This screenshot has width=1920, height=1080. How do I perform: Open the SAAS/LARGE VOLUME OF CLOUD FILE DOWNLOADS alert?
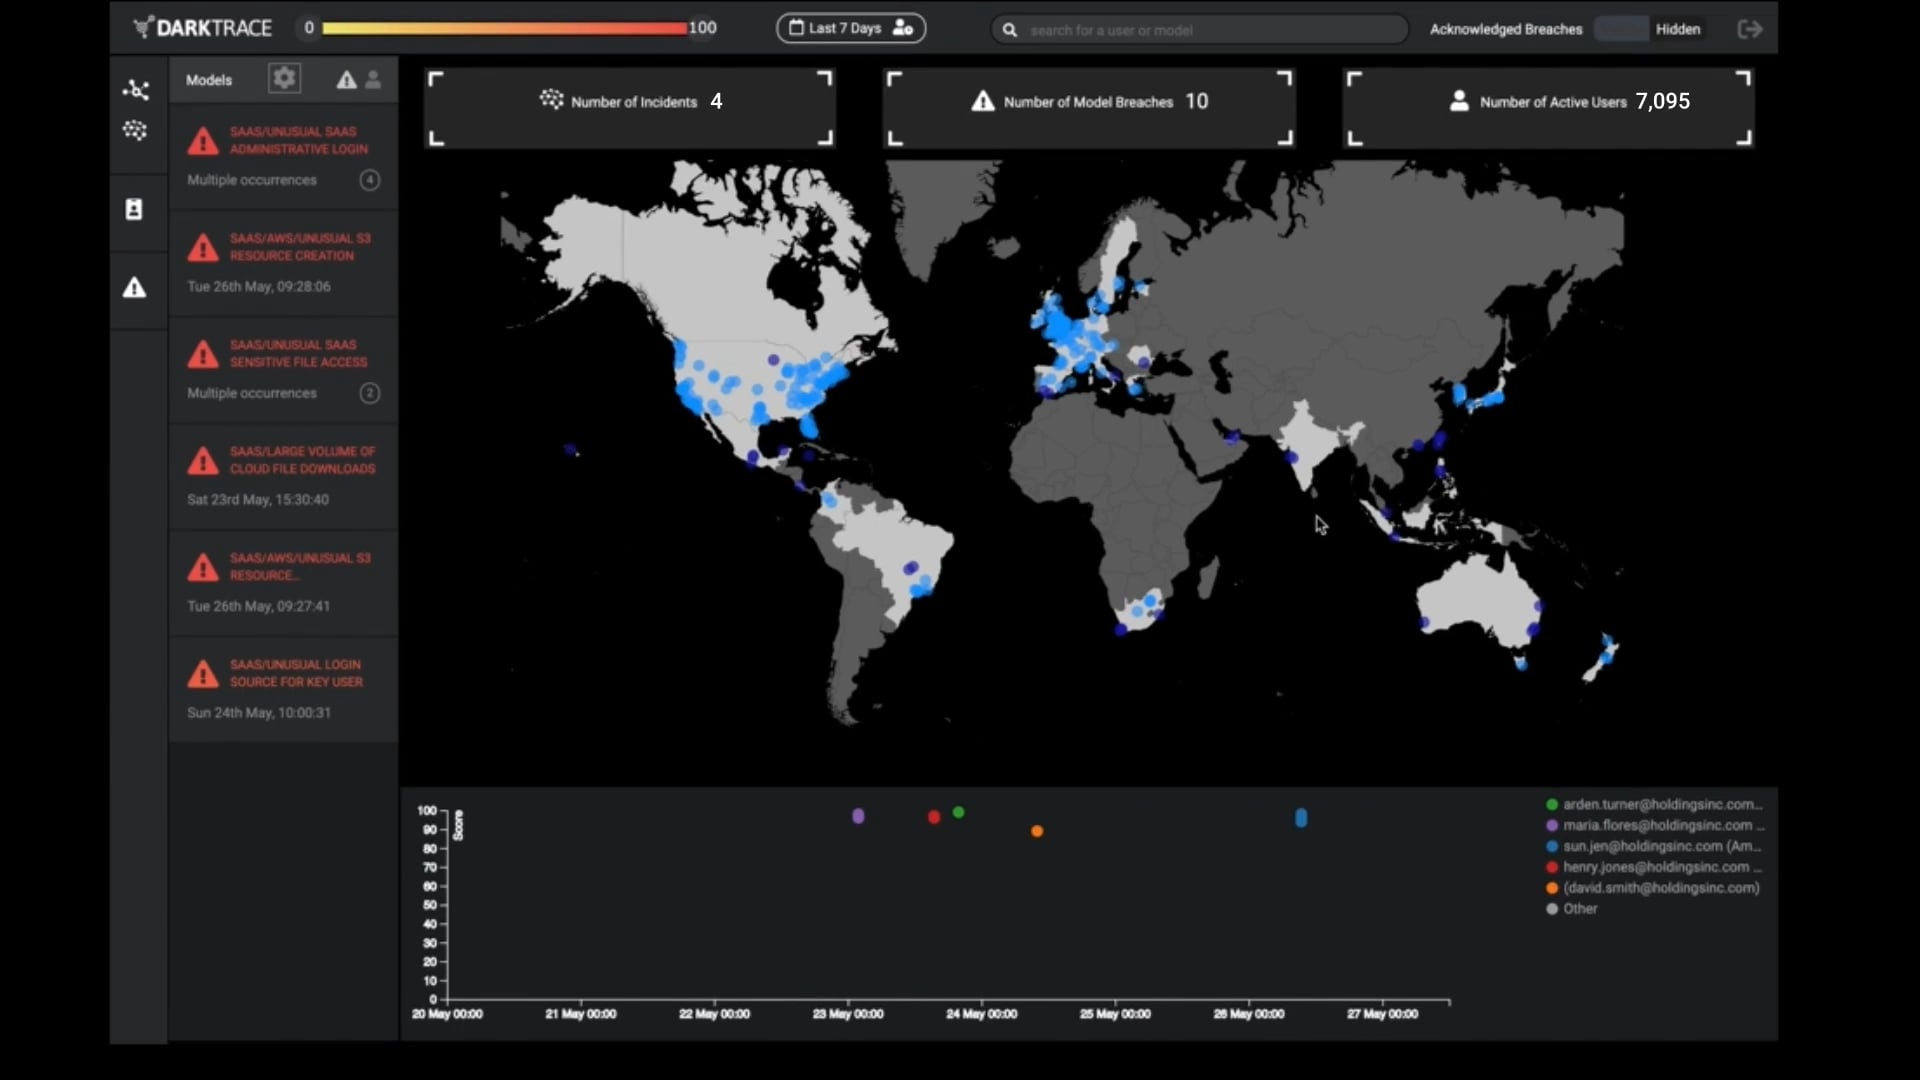tap(283, 461)
